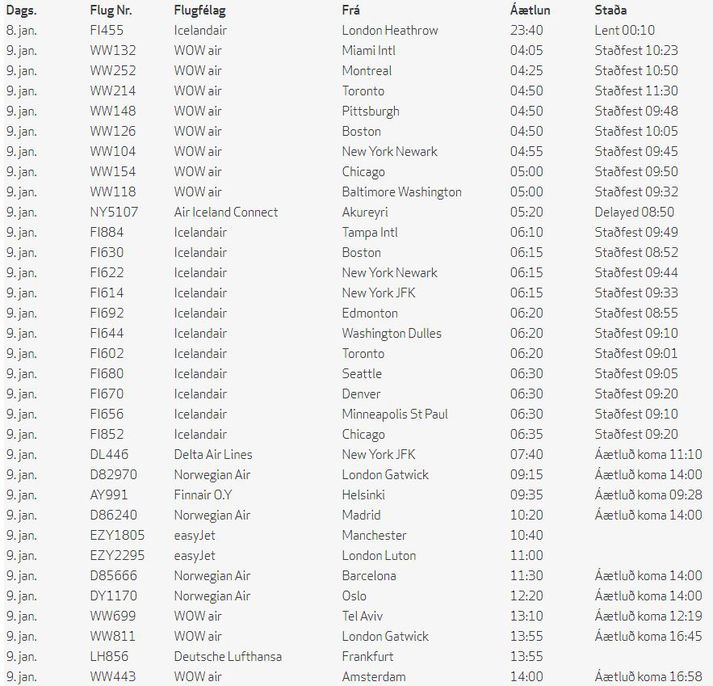Click Delayed 08:50 status for Akureyri

coord(634,212)
